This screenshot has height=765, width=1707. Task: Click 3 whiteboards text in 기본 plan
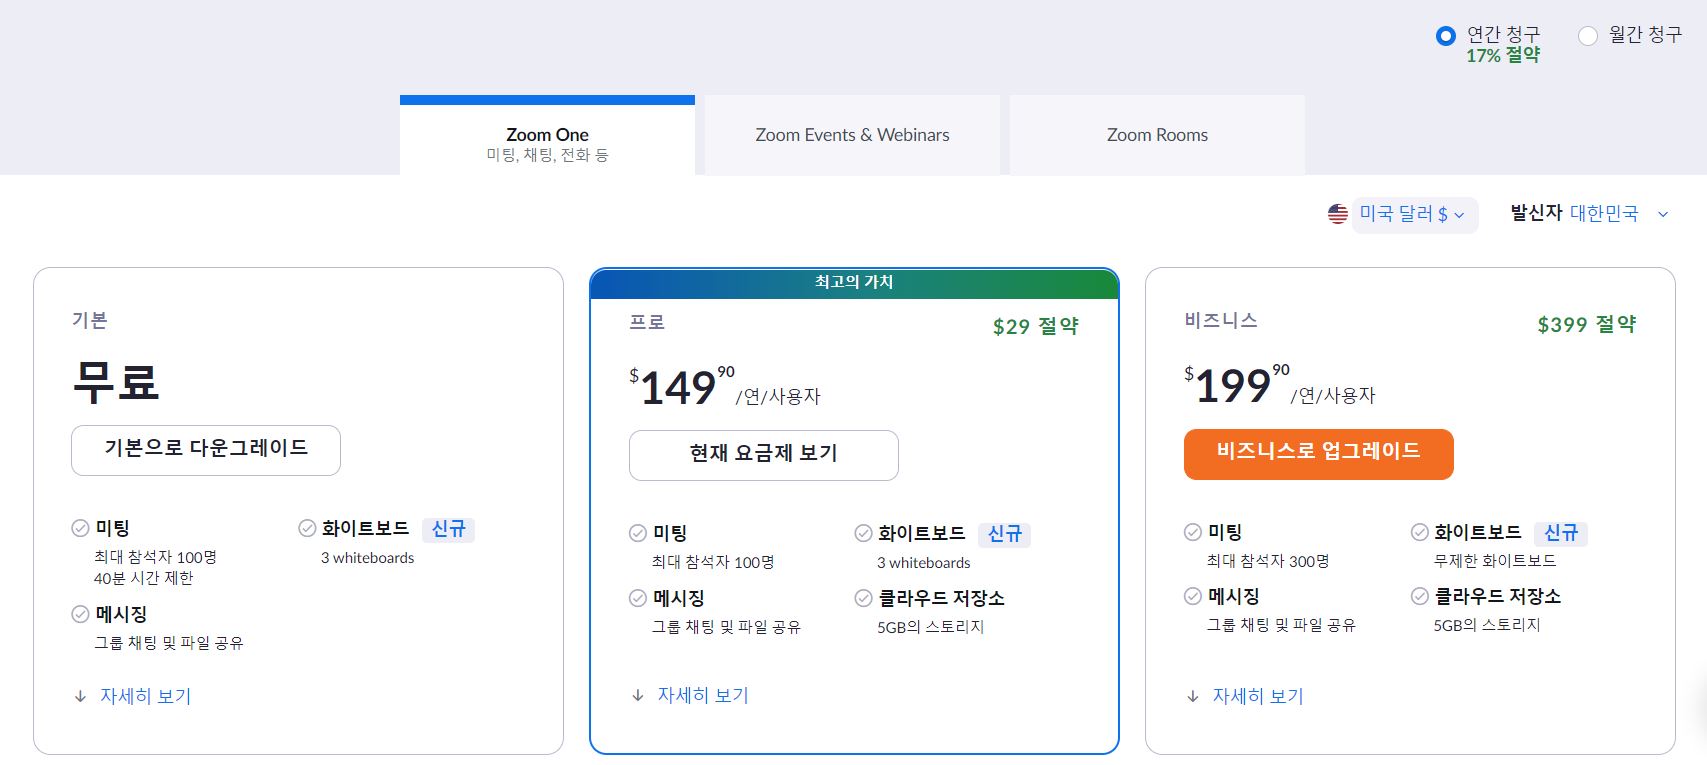[367, 558]
